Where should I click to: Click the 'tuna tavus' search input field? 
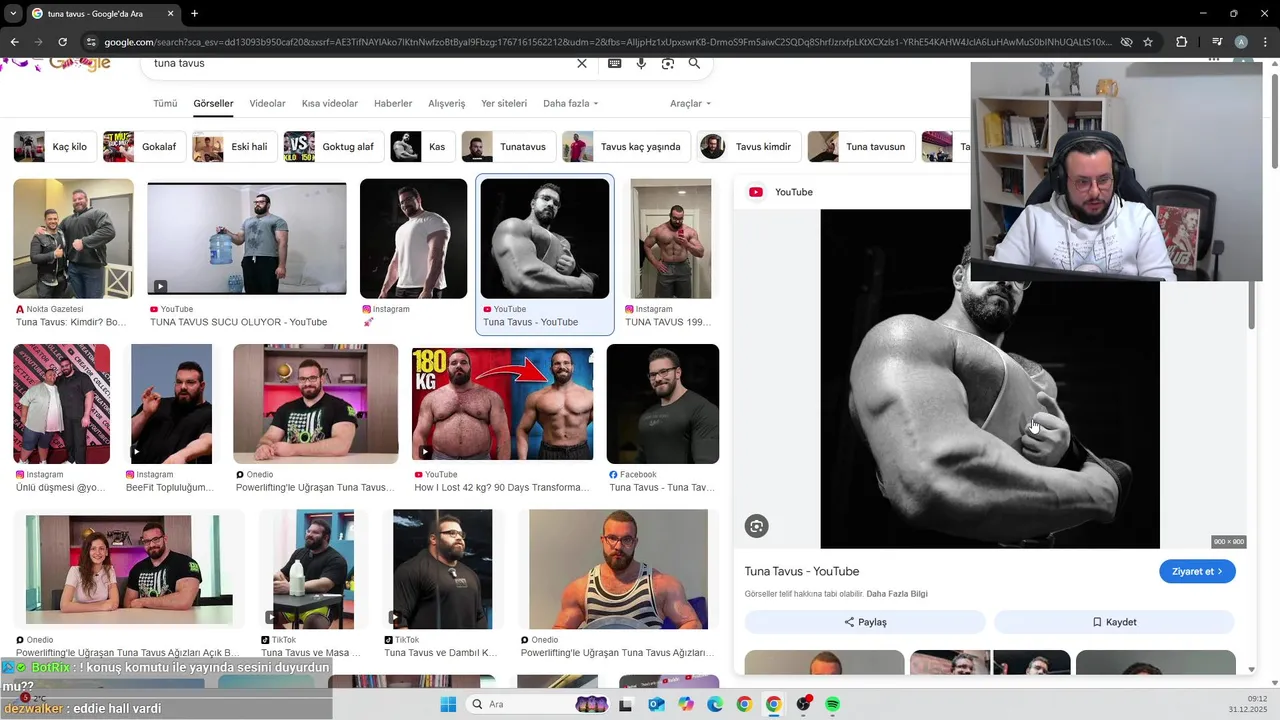[360, 63]
